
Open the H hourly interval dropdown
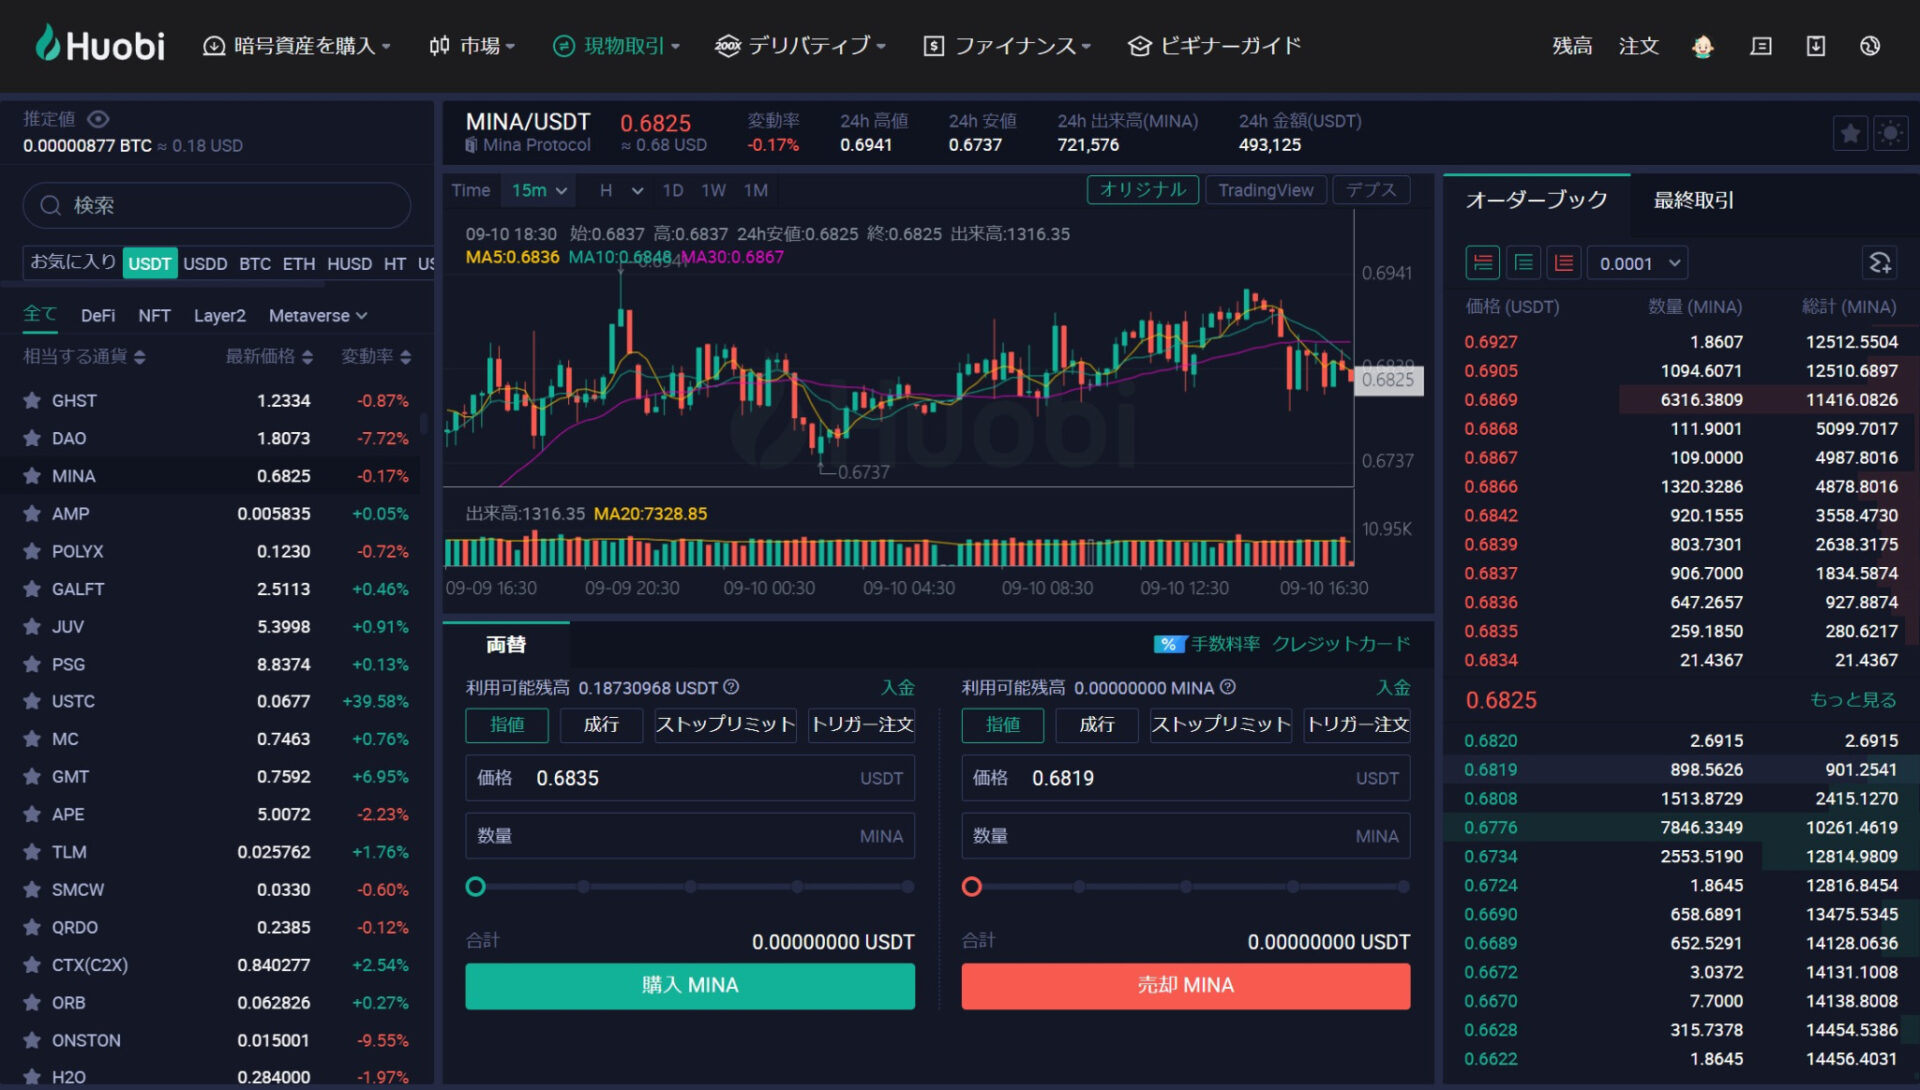621,190
